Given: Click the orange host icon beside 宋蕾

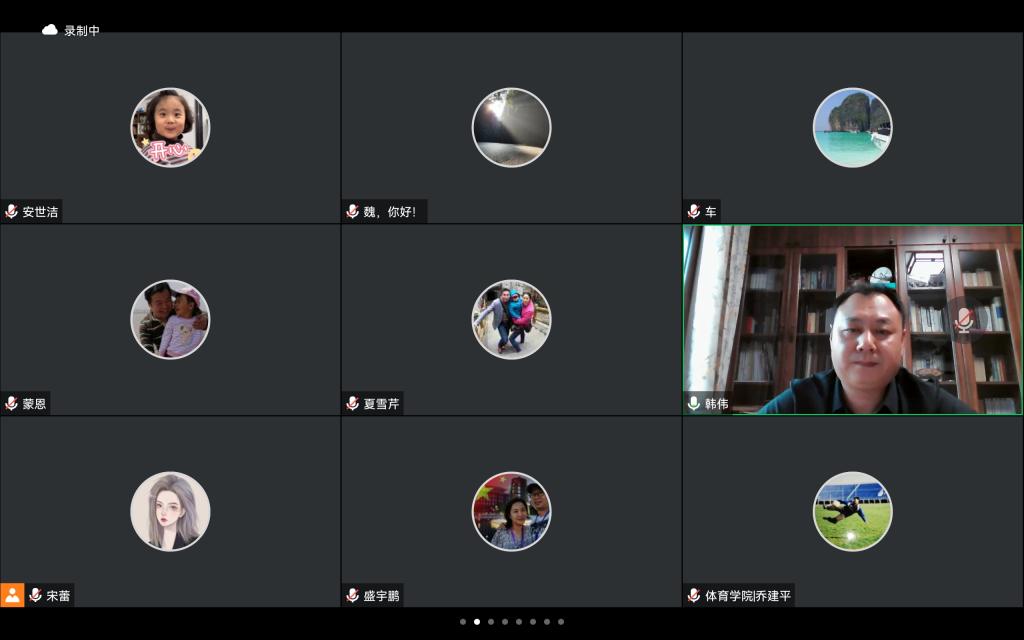Looking at the screenshot, I should [x=12, y=595].
